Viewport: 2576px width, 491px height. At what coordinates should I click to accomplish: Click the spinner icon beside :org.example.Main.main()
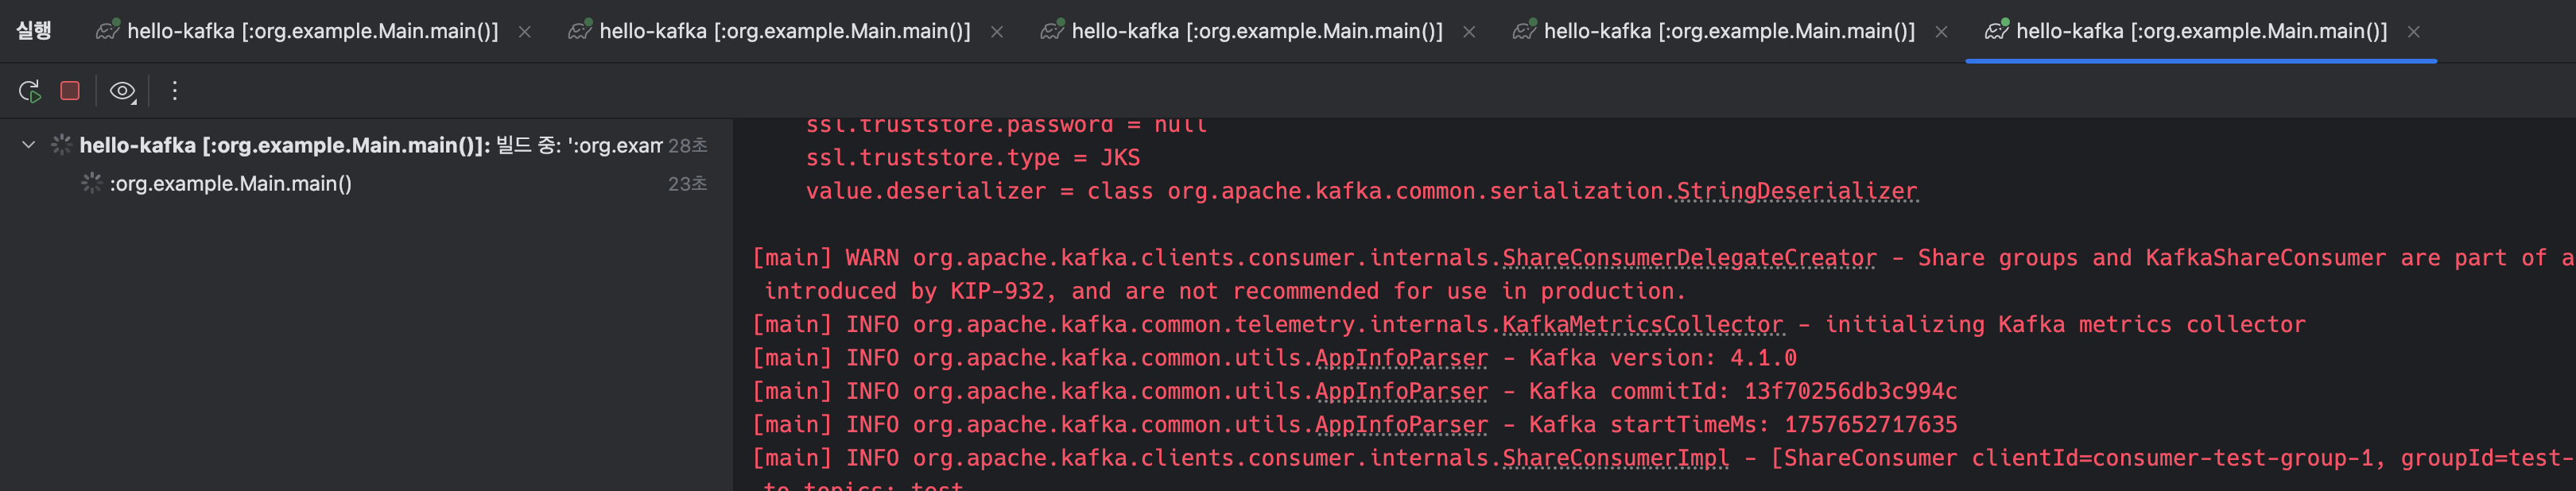point(92,183)
